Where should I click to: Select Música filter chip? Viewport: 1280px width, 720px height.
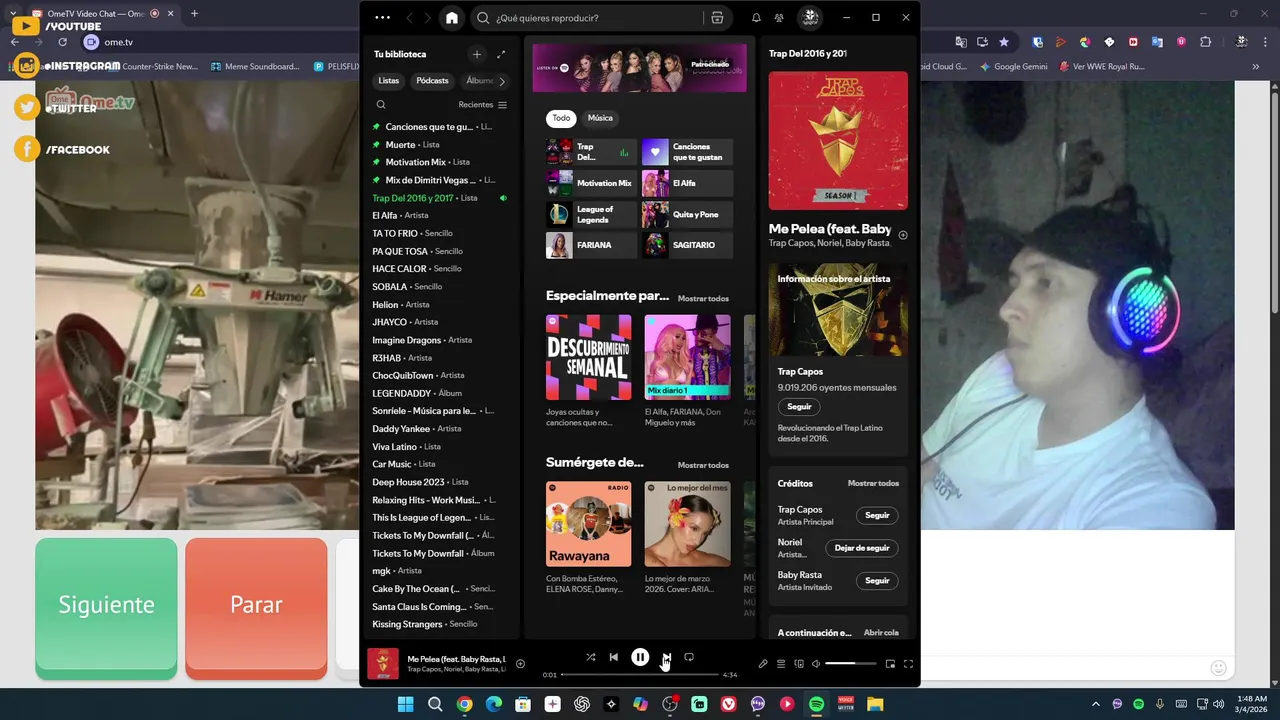click(x=600, y=118)
